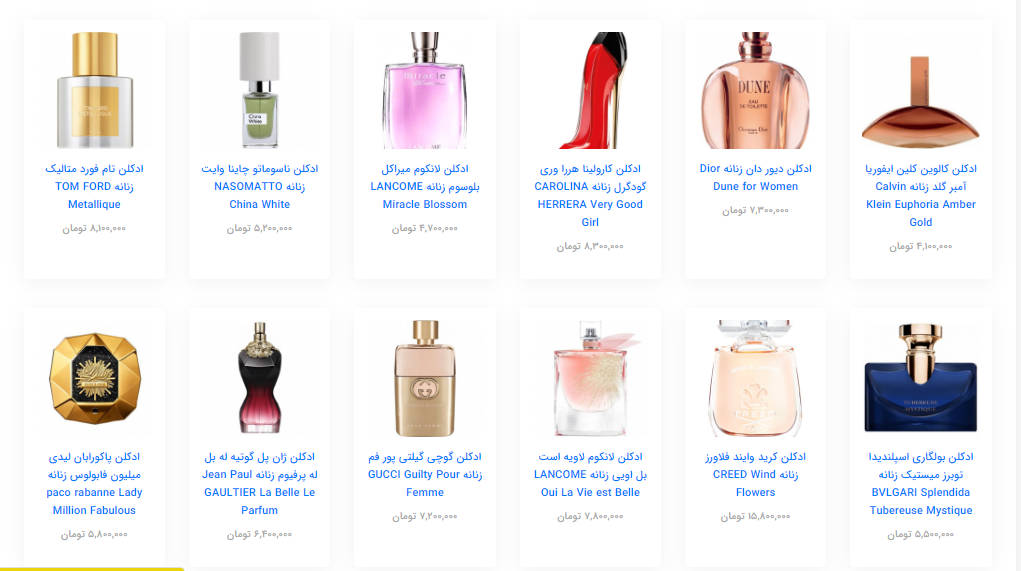Viewport: 1021px width, 571px height.
Task: Follow the paco rabanne Lady Million Fabulous link
Action: tap(94, 483)
